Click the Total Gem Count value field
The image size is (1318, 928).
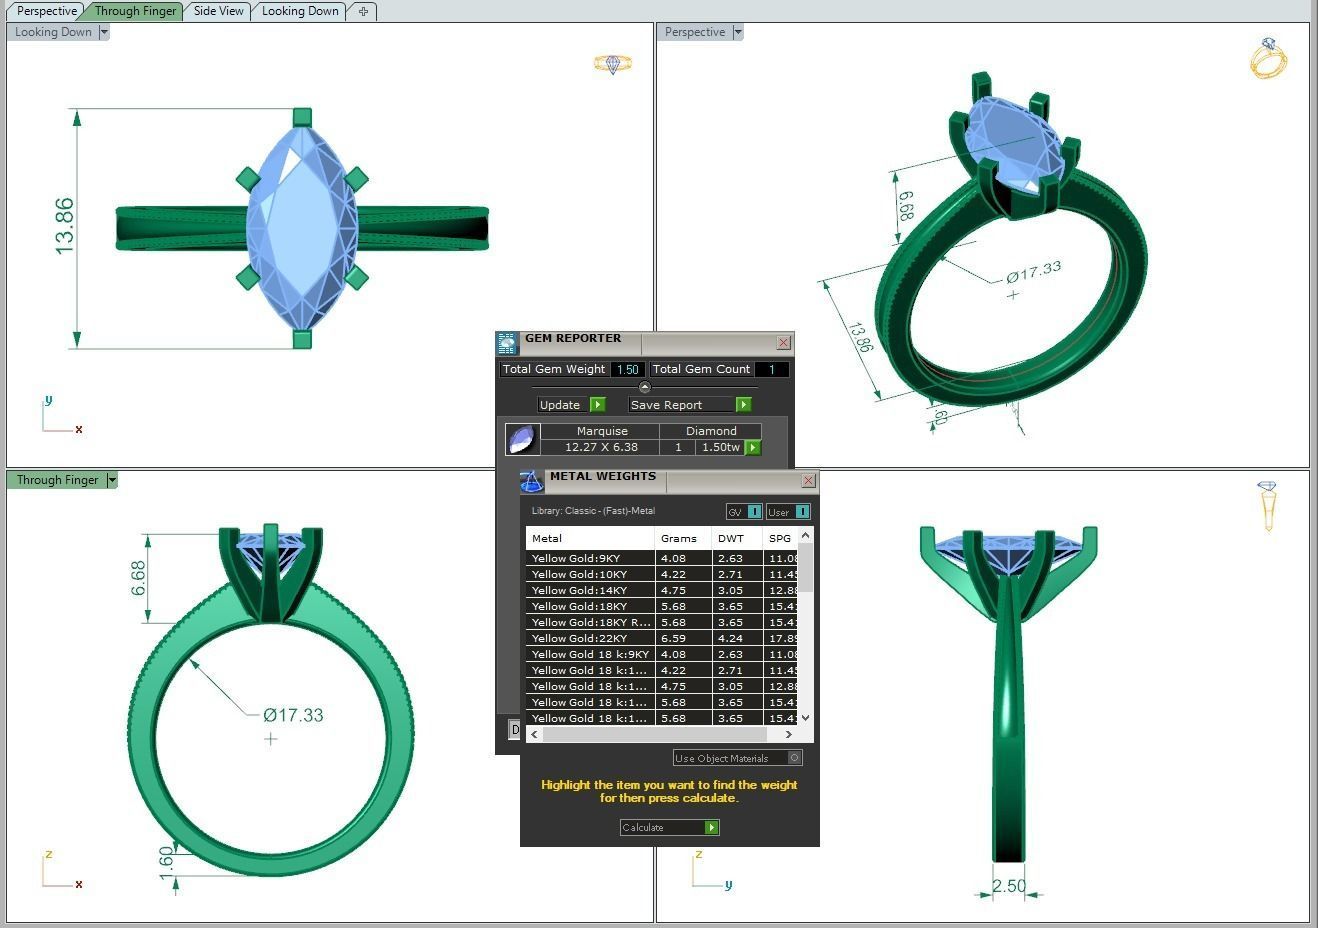(771, 369)
